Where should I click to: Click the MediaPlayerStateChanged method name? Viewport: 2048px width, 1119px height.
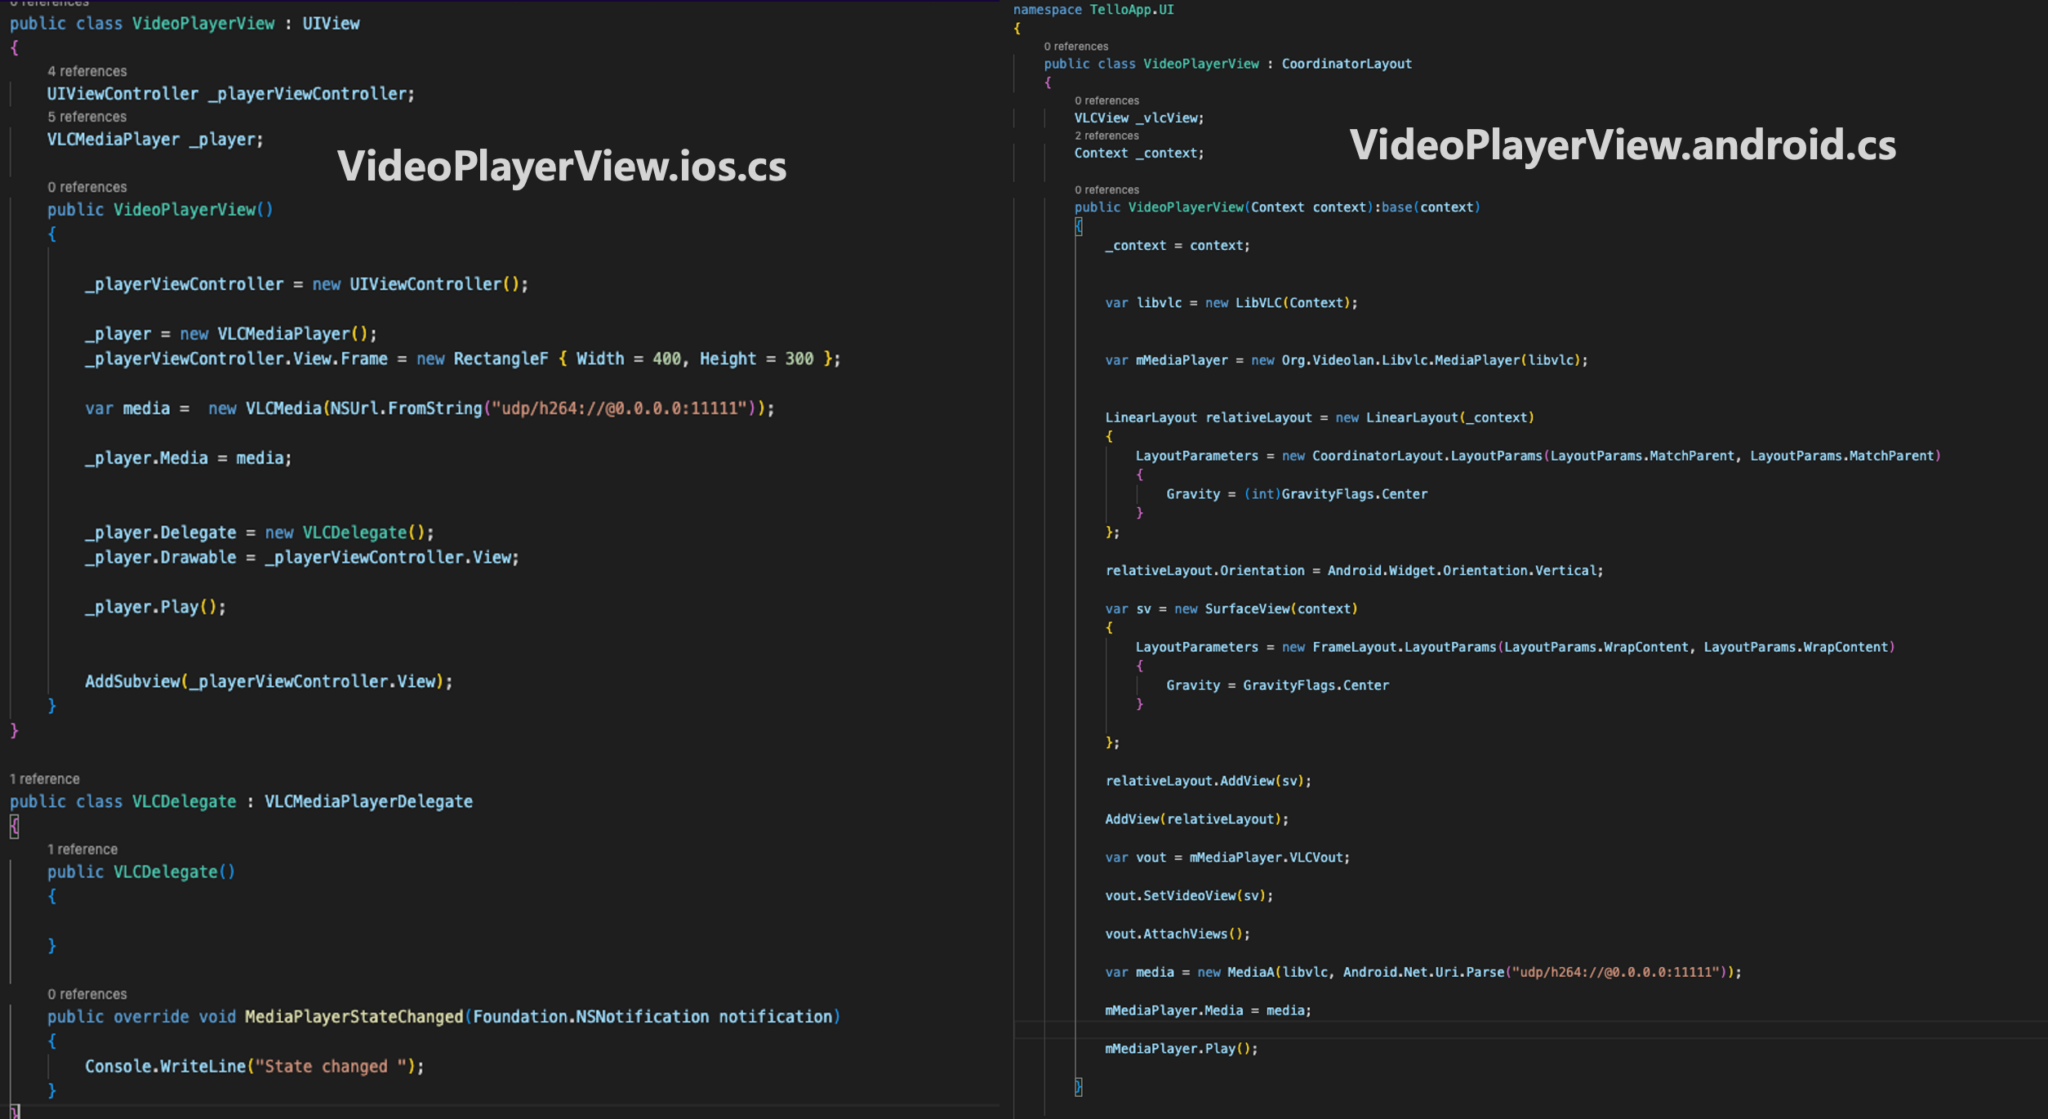(x=354, y=1016)
